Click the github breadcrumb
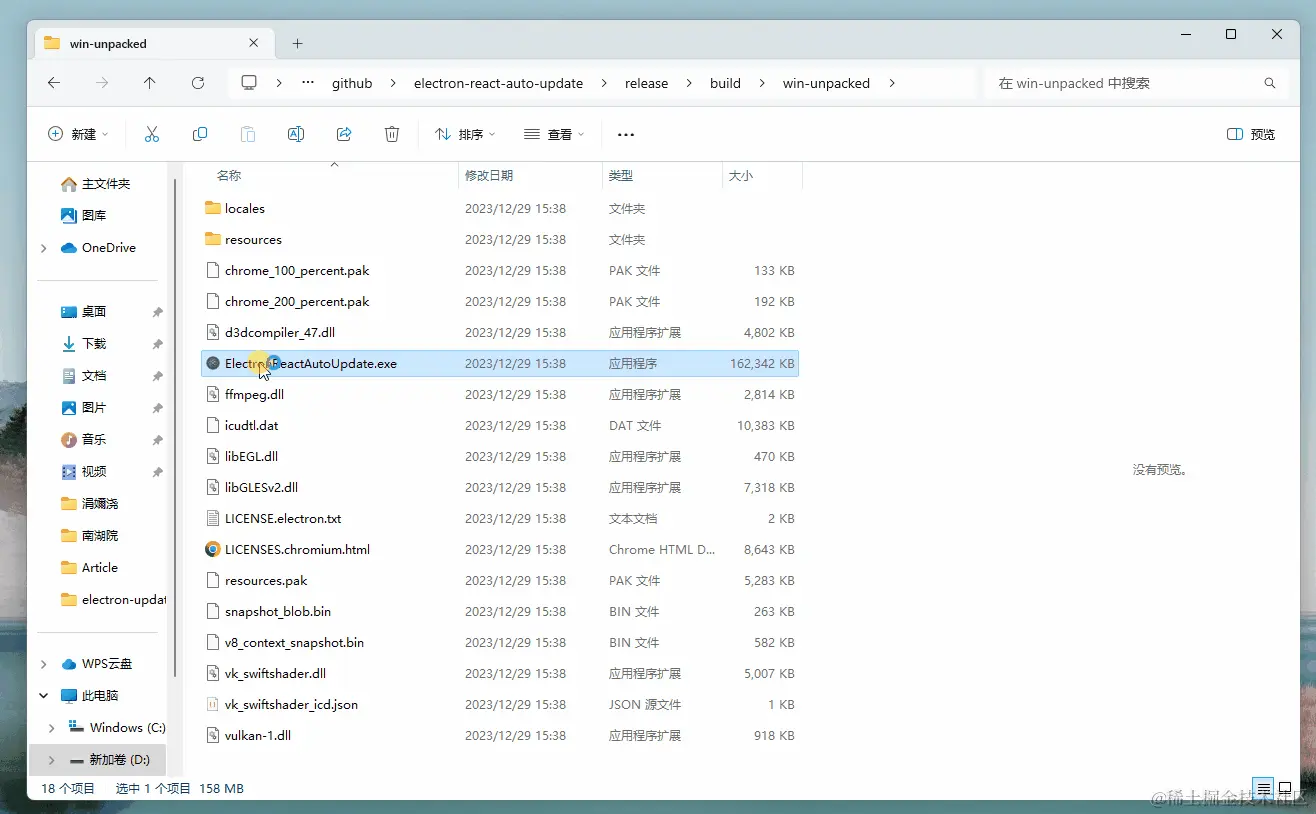The height and width of the screenshot is (814, 1316). pyautogui.click(x=352, y=83)
